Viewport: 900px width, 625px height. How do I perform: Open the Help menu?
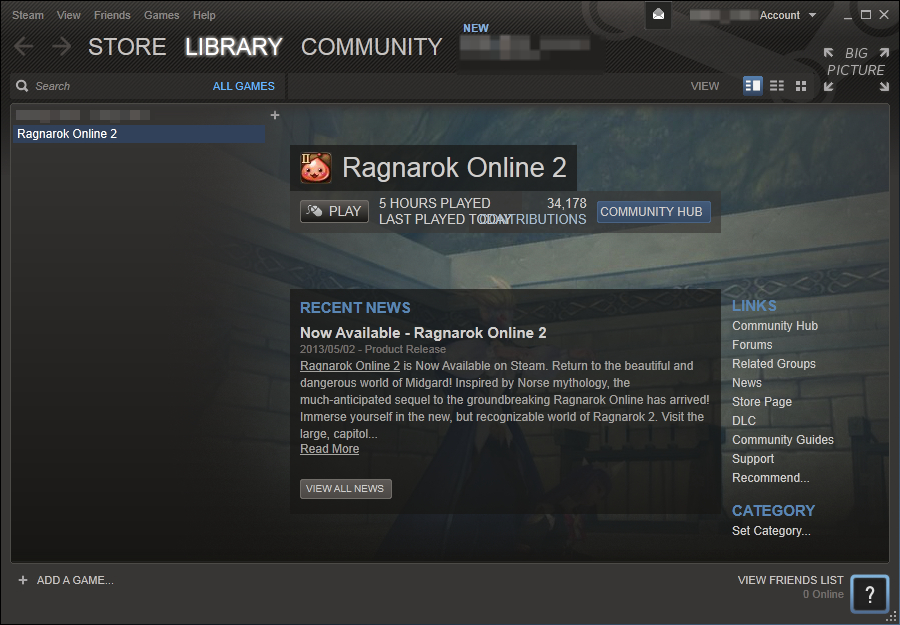[204, 15]
